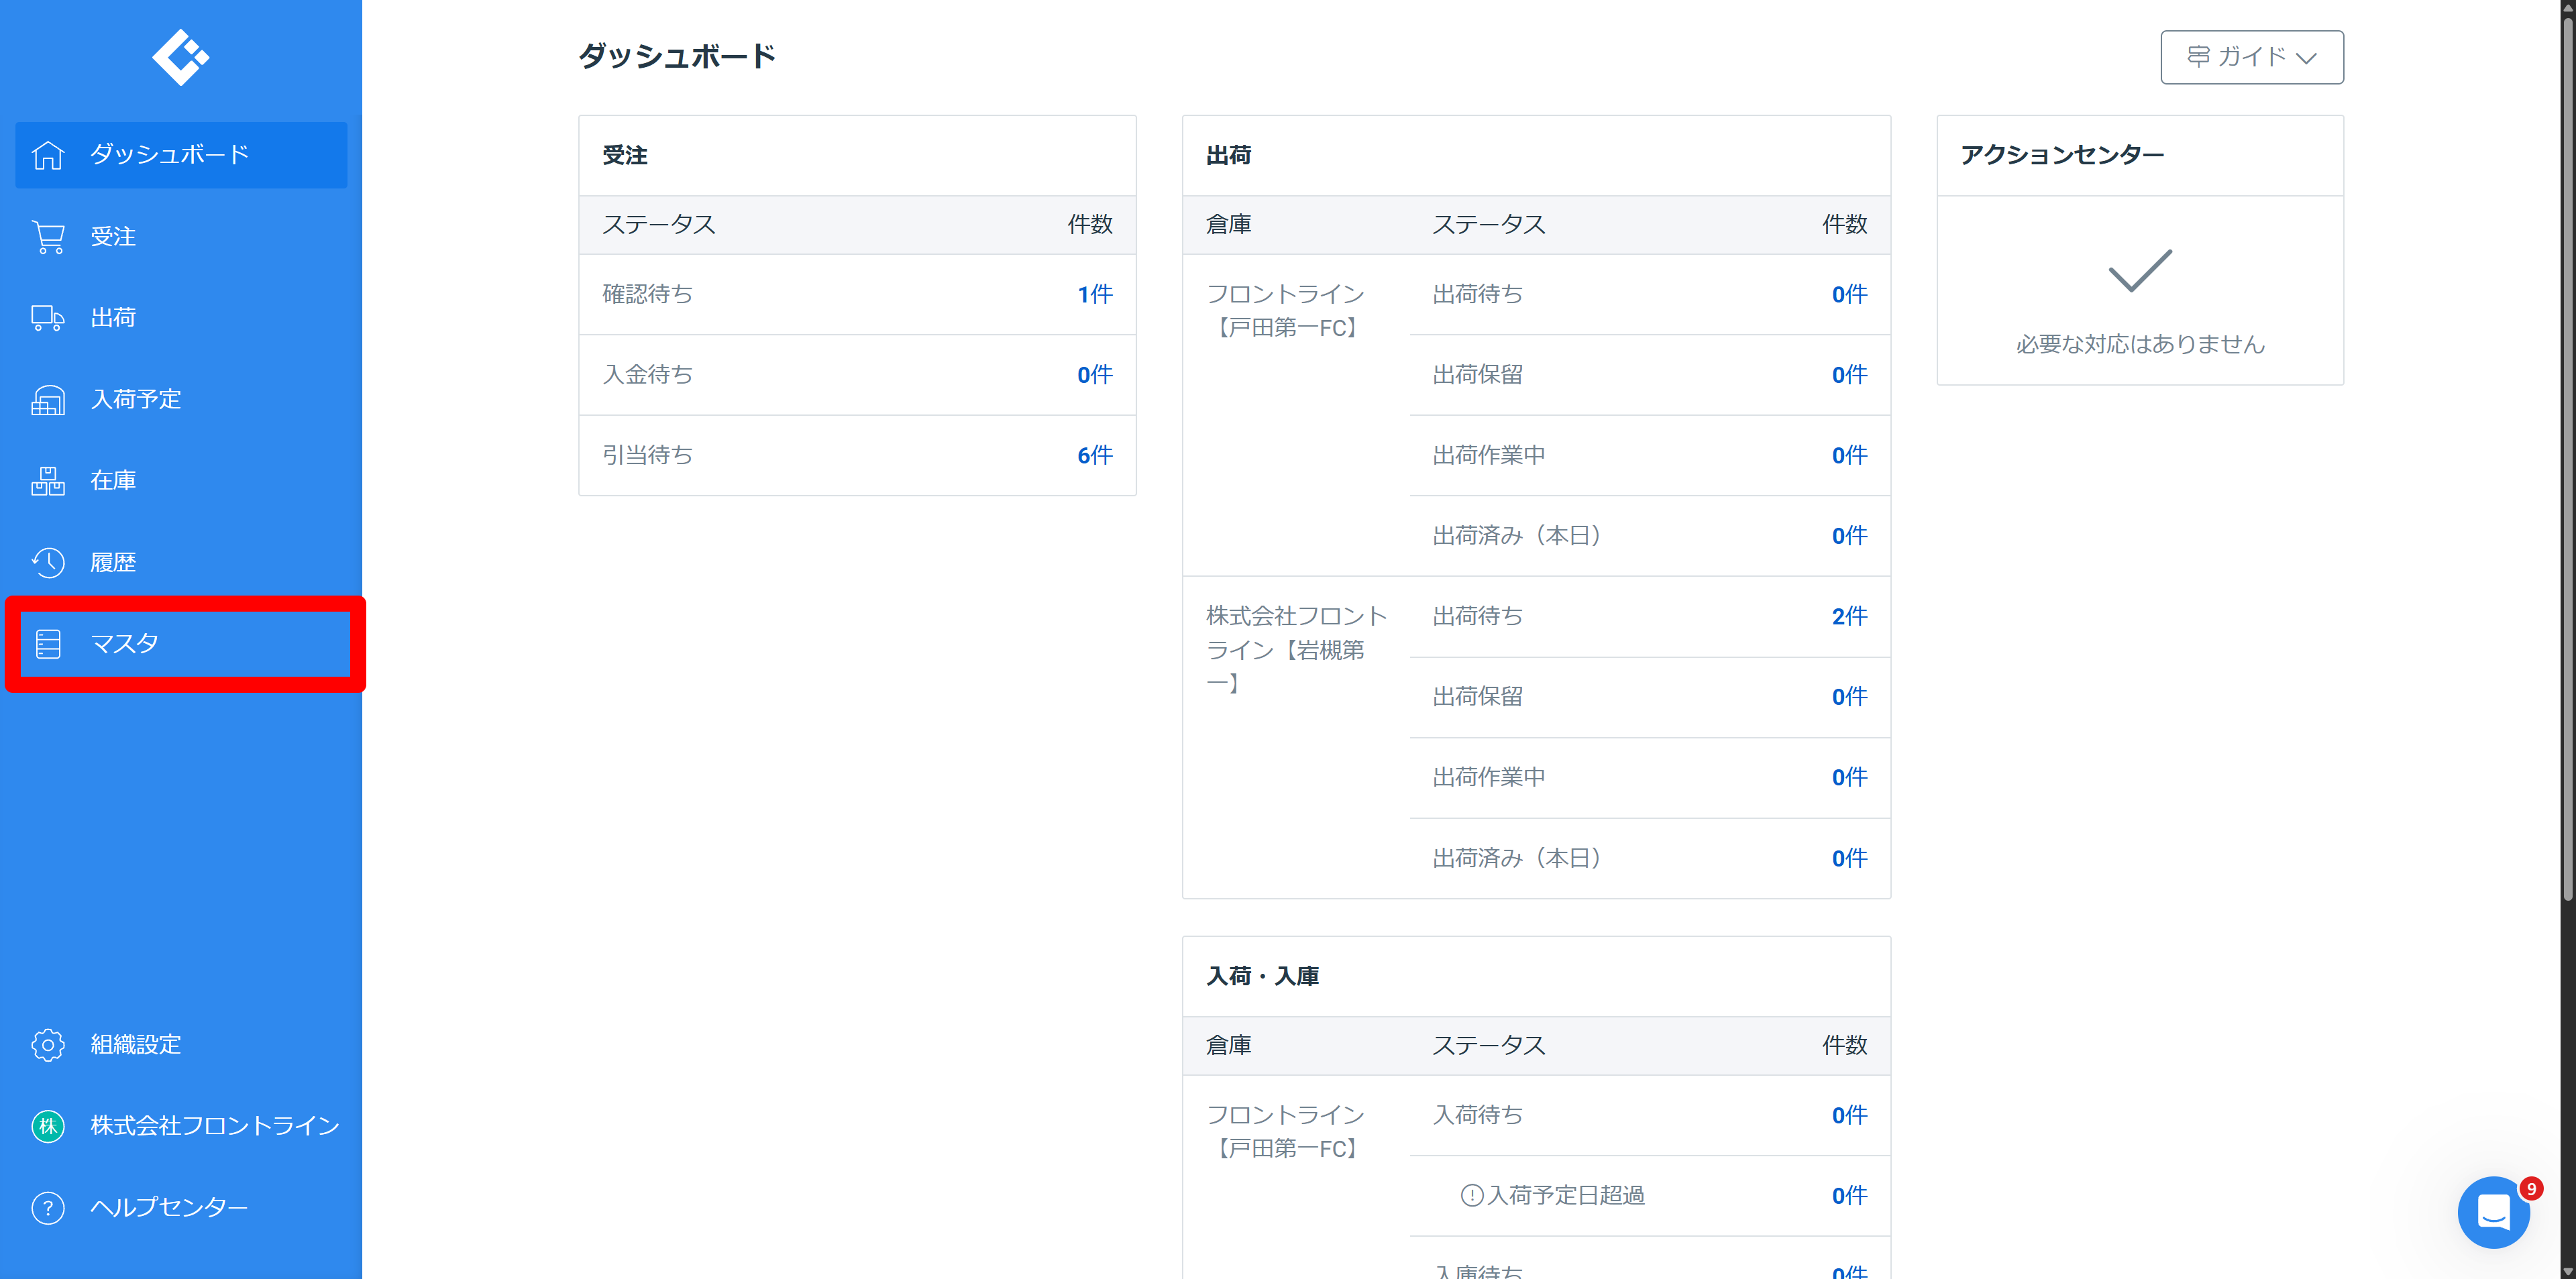This screenshot has width=2576, height=1279.
Task: Click 株式会社フロントライン【岩槻第一】 warehouse name
Action: 1296,650
